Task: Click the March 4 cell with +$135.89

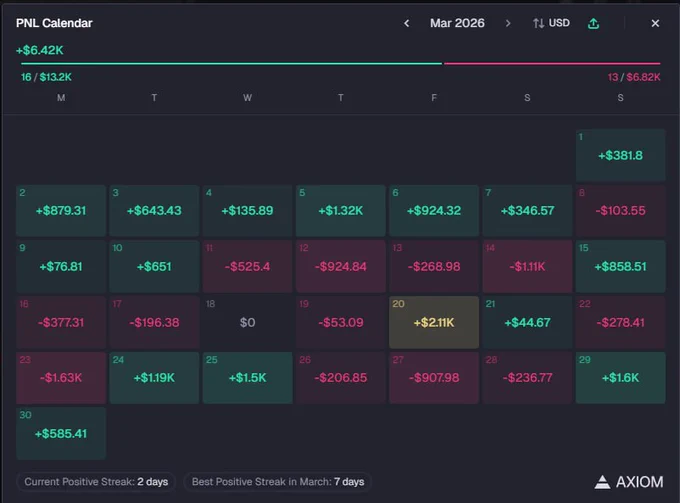Action: click(x=248, y=211)
